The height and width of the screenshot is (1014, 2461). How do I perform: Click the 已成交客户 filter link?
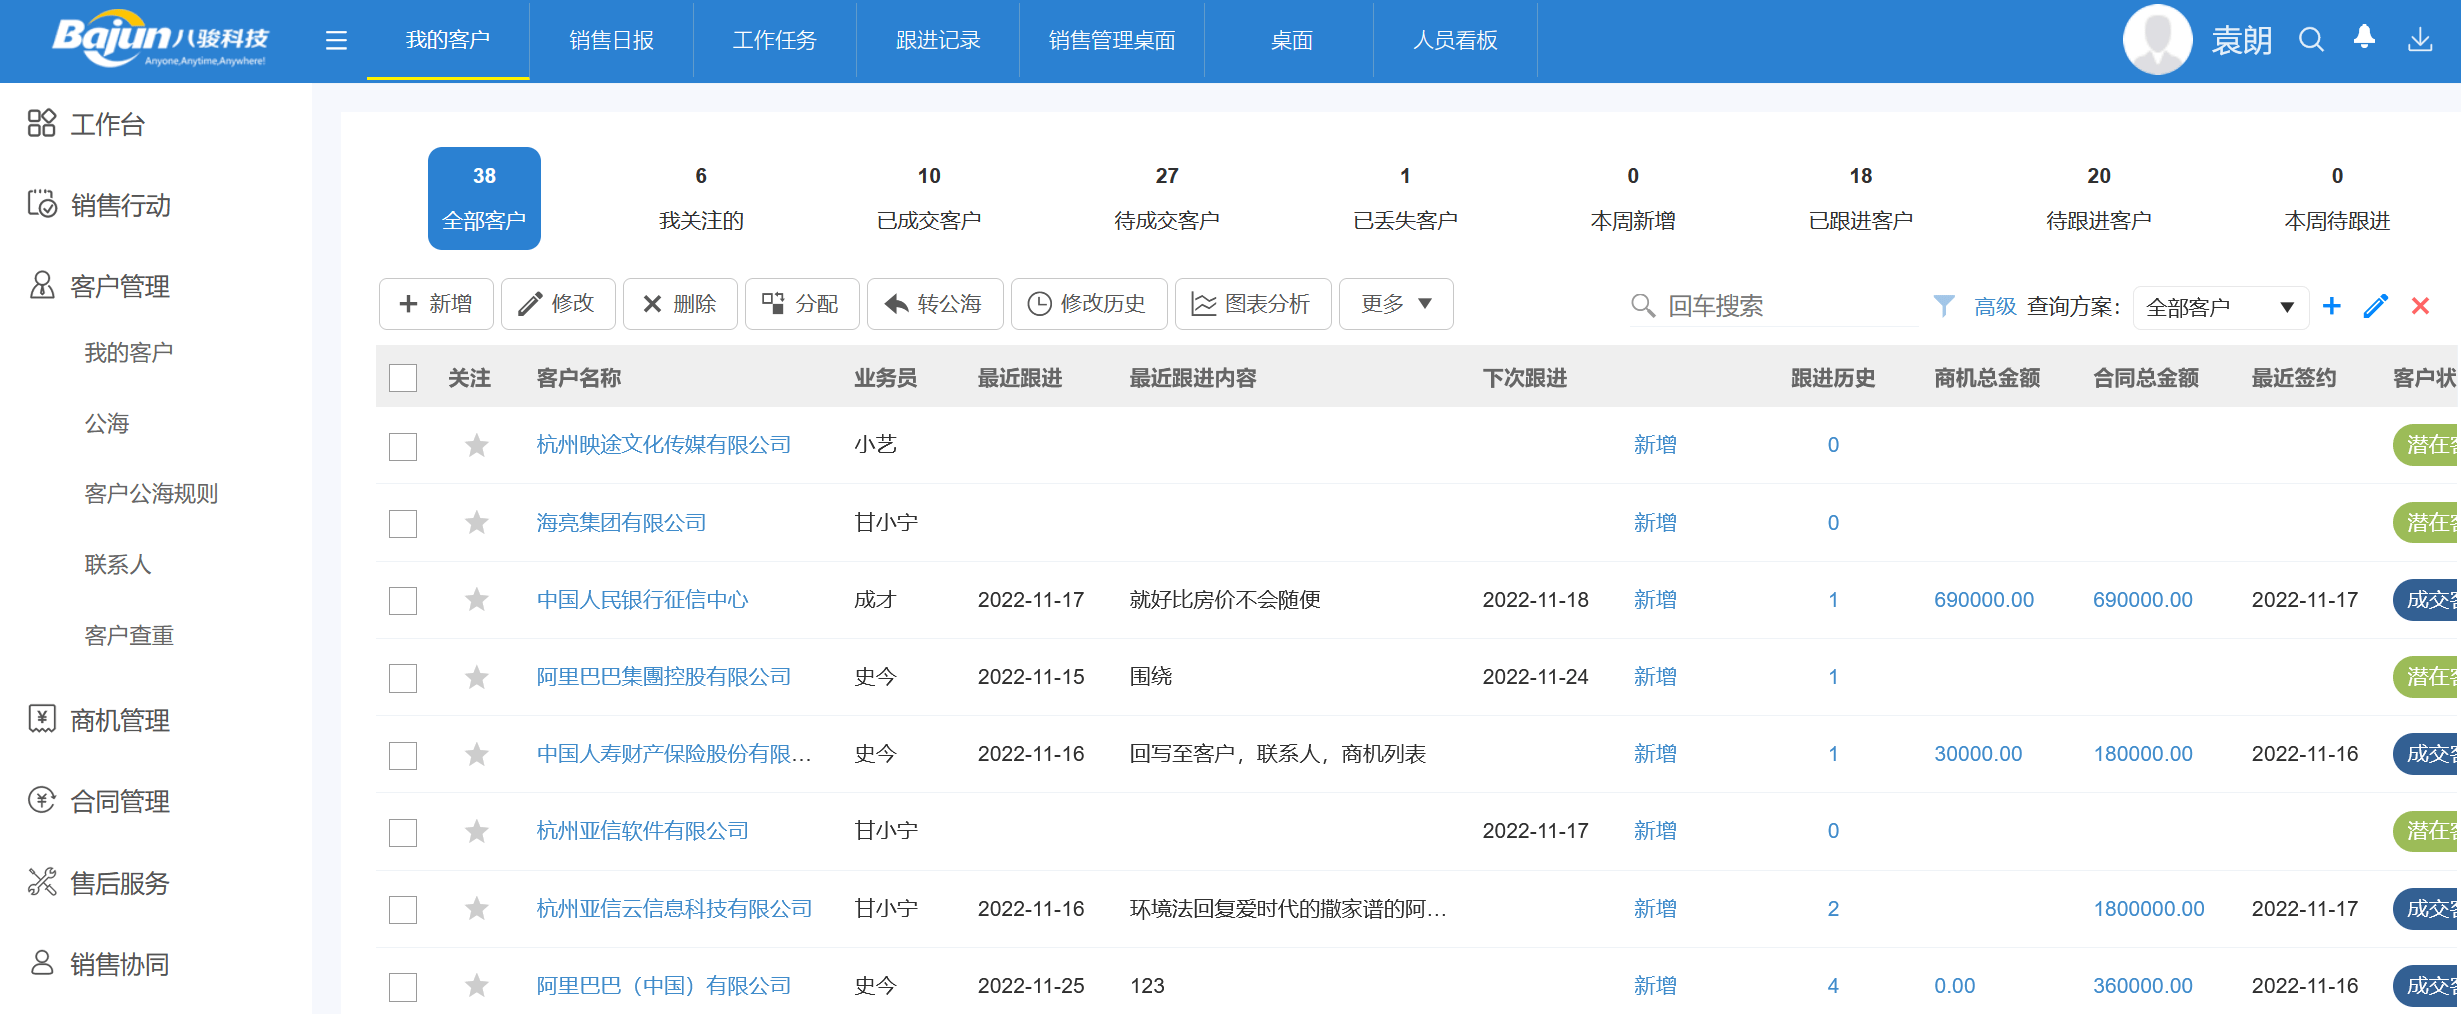(929, 221)
